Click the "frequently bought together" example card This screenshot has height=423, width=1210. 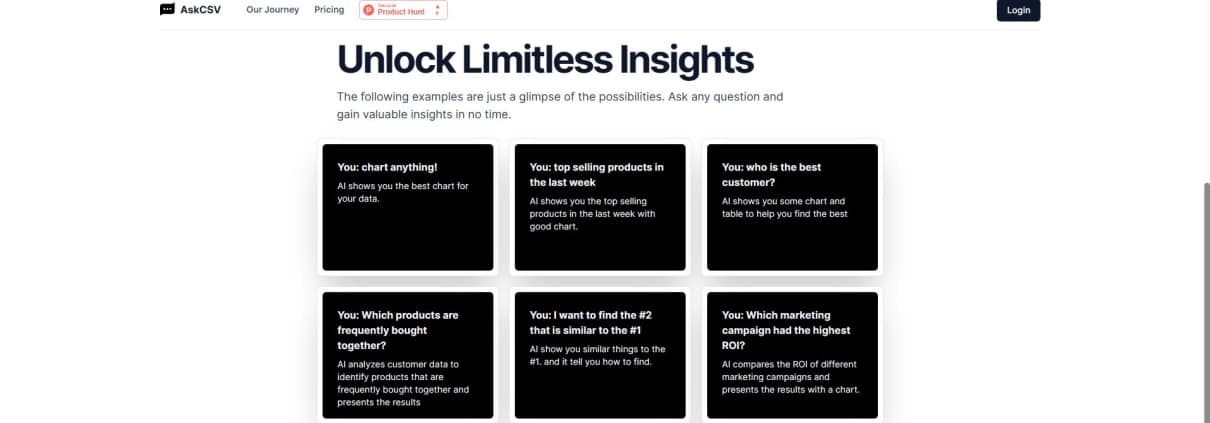(408, 355)
